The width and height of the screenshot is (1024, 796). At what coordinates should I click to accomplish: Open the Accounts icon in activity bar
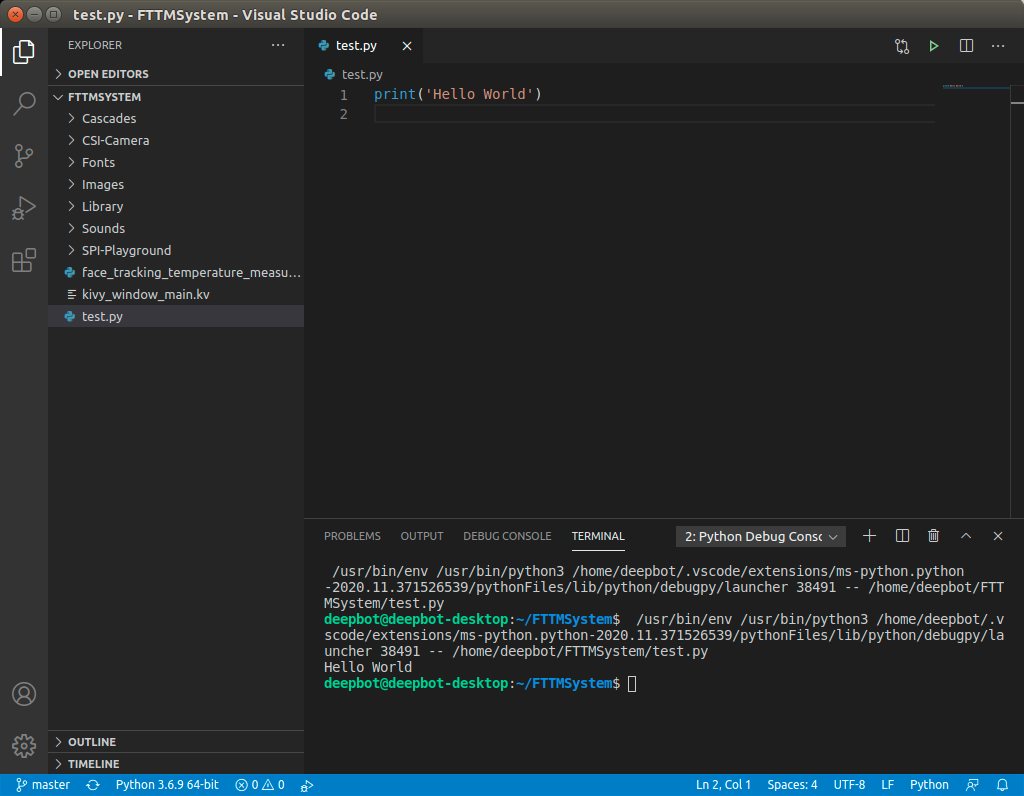24,693
